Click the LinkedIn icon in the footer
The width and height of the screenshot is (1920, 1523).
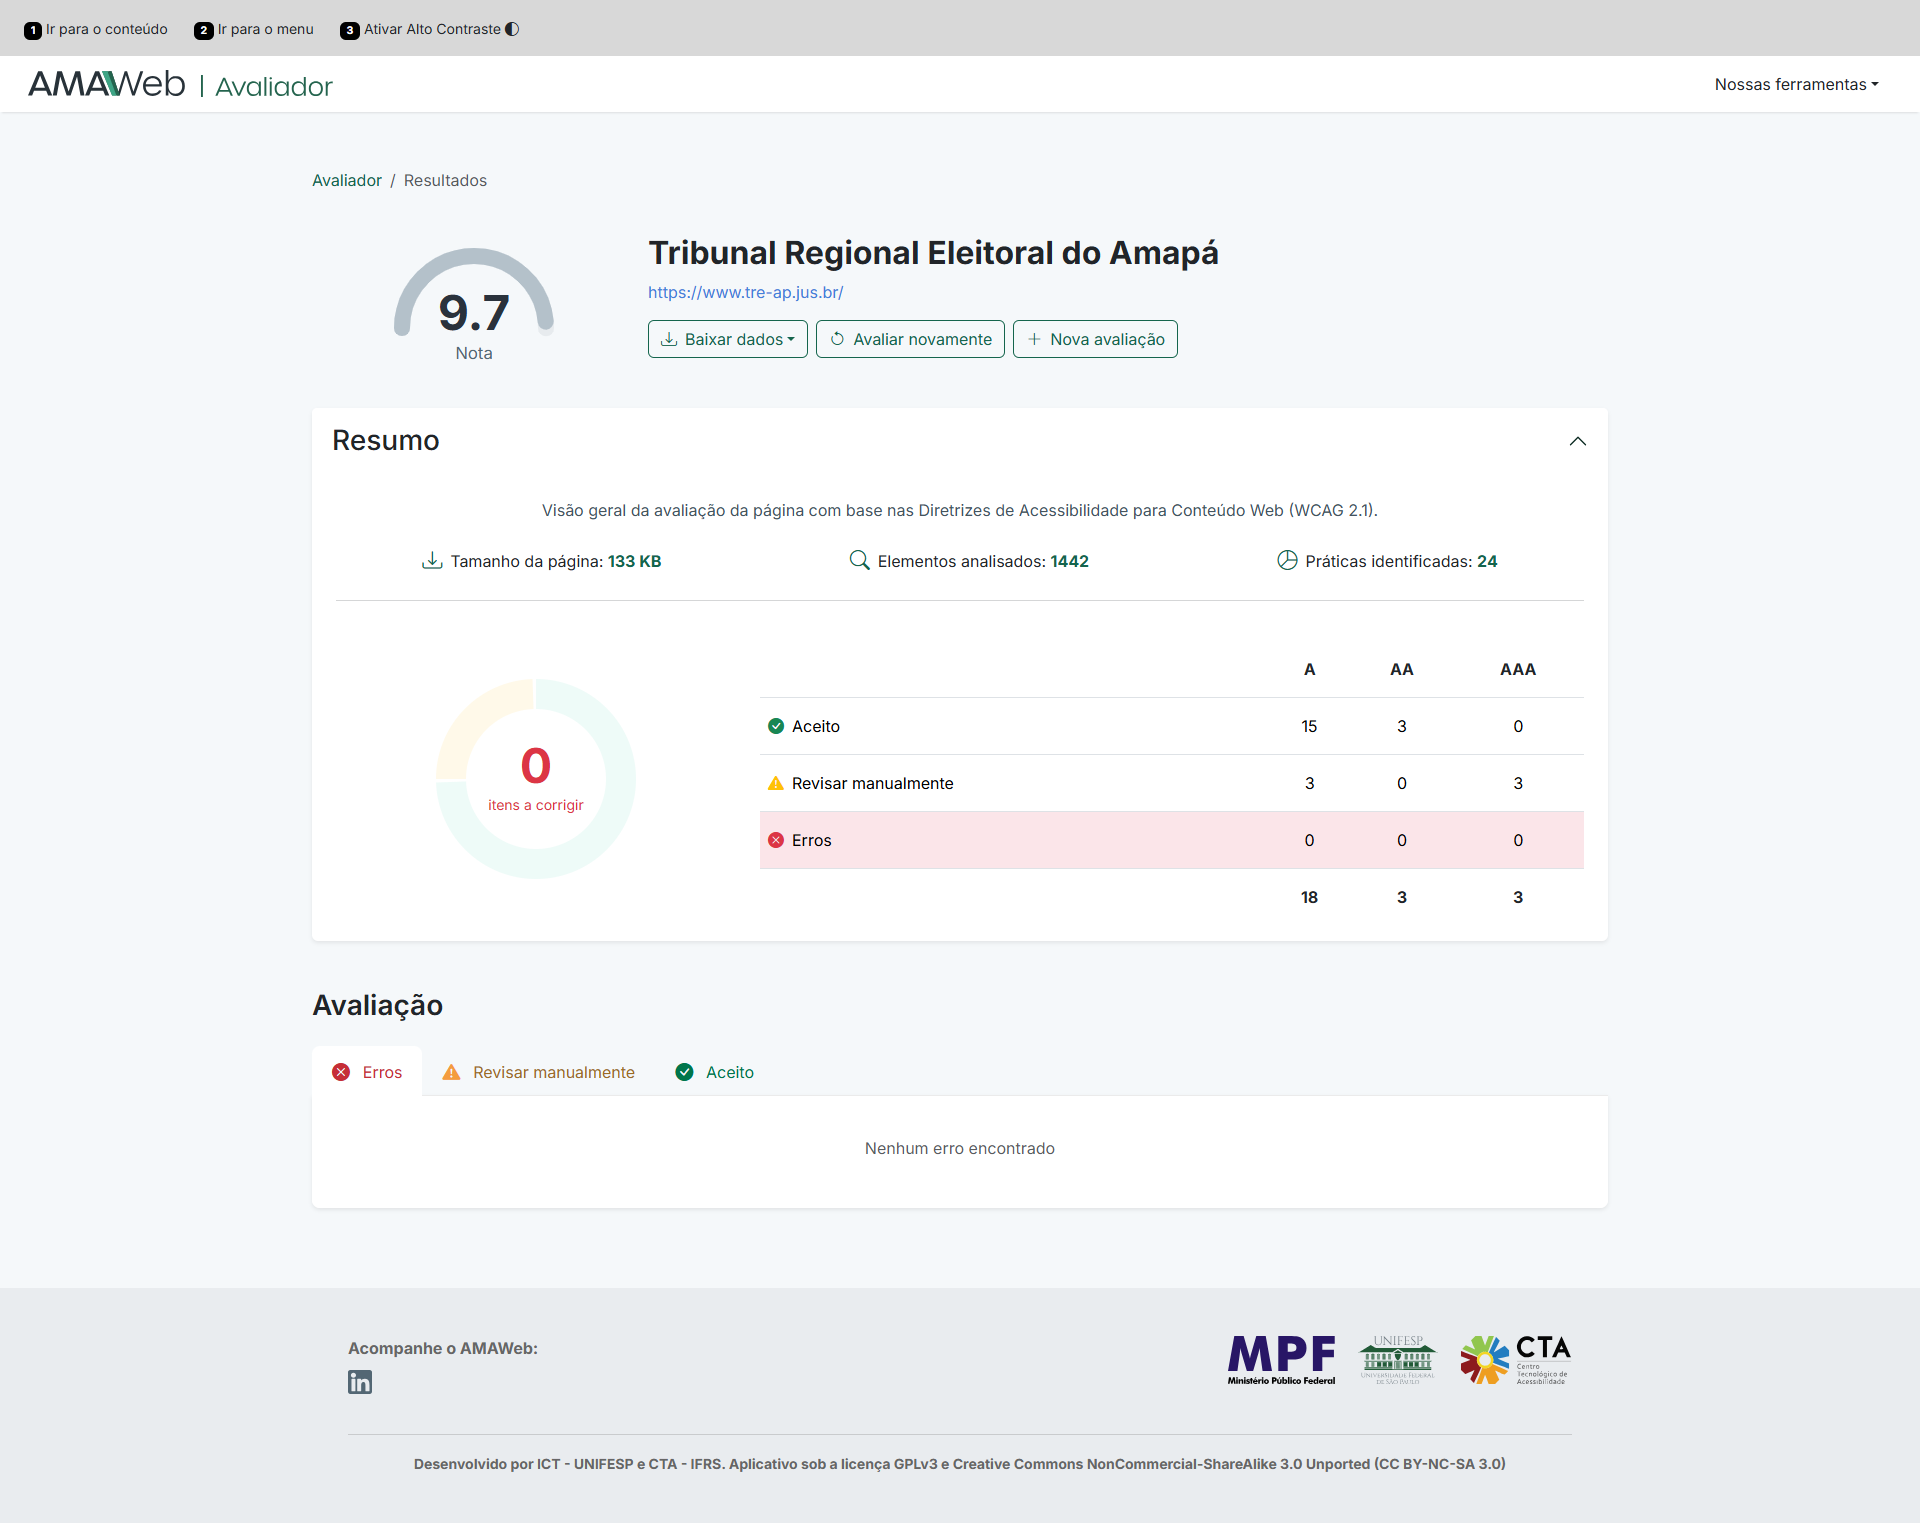(x=360, y=1382)
